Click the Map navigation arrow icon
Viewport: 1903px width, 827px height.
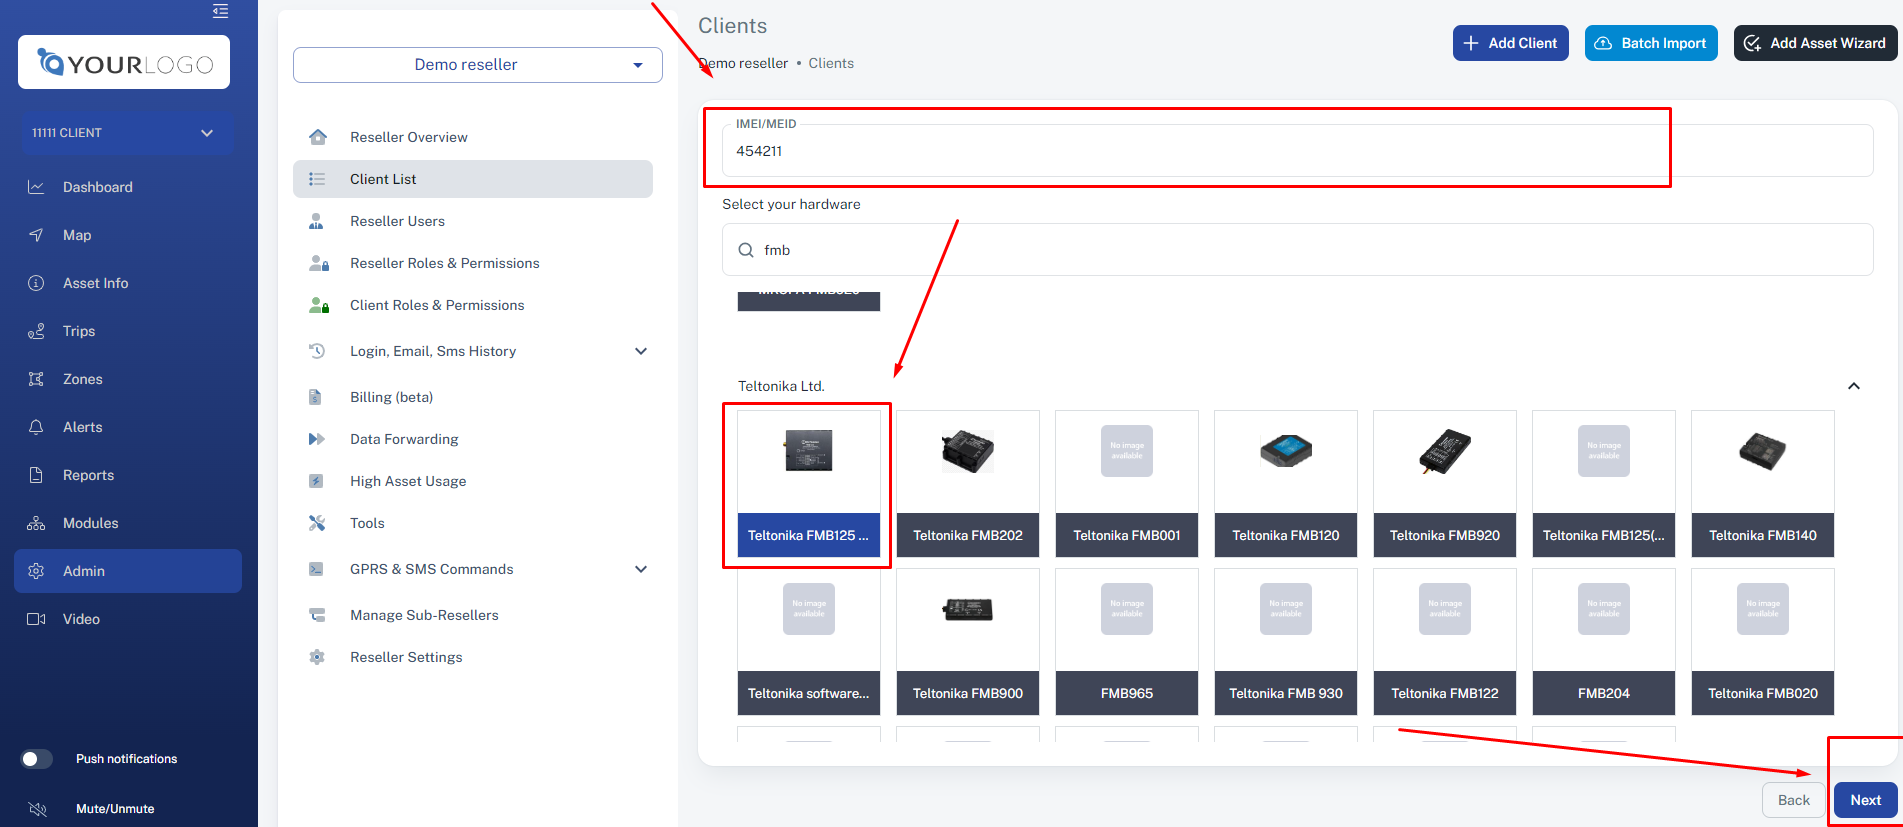(x=36, y=235)
